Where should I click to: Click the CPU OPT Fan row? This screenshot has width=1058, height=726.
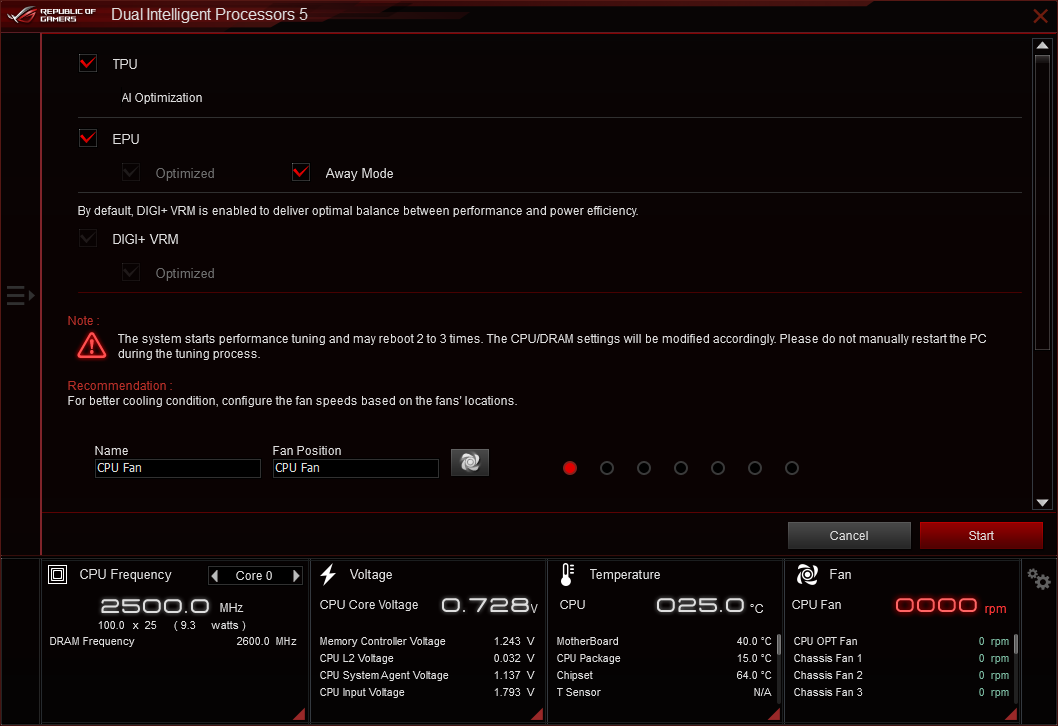[x=901, y=641]
